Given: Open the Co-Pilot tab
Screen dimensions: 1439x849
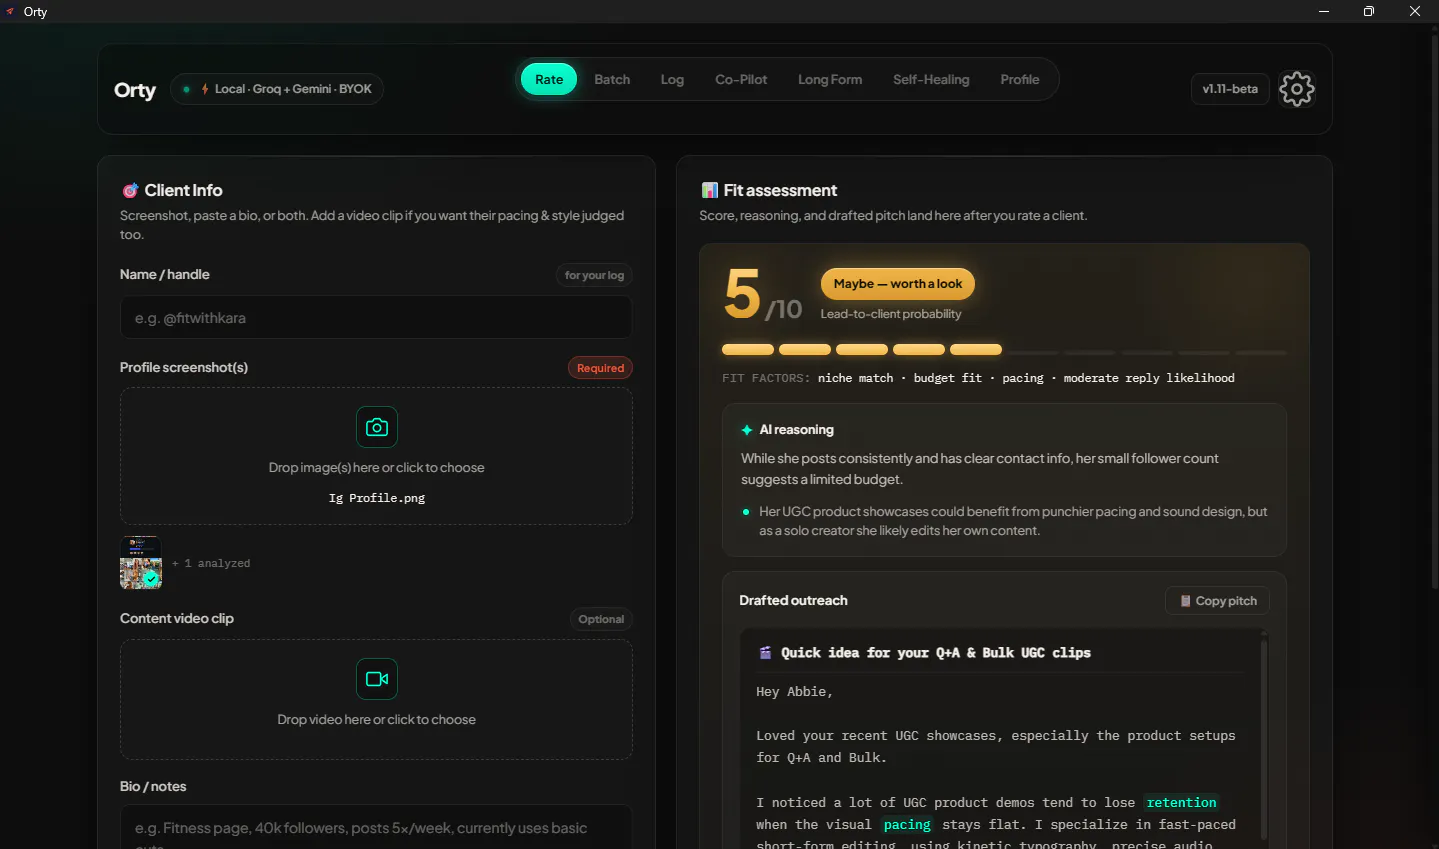Looking at the screenshot, I should tap(741, 79).
